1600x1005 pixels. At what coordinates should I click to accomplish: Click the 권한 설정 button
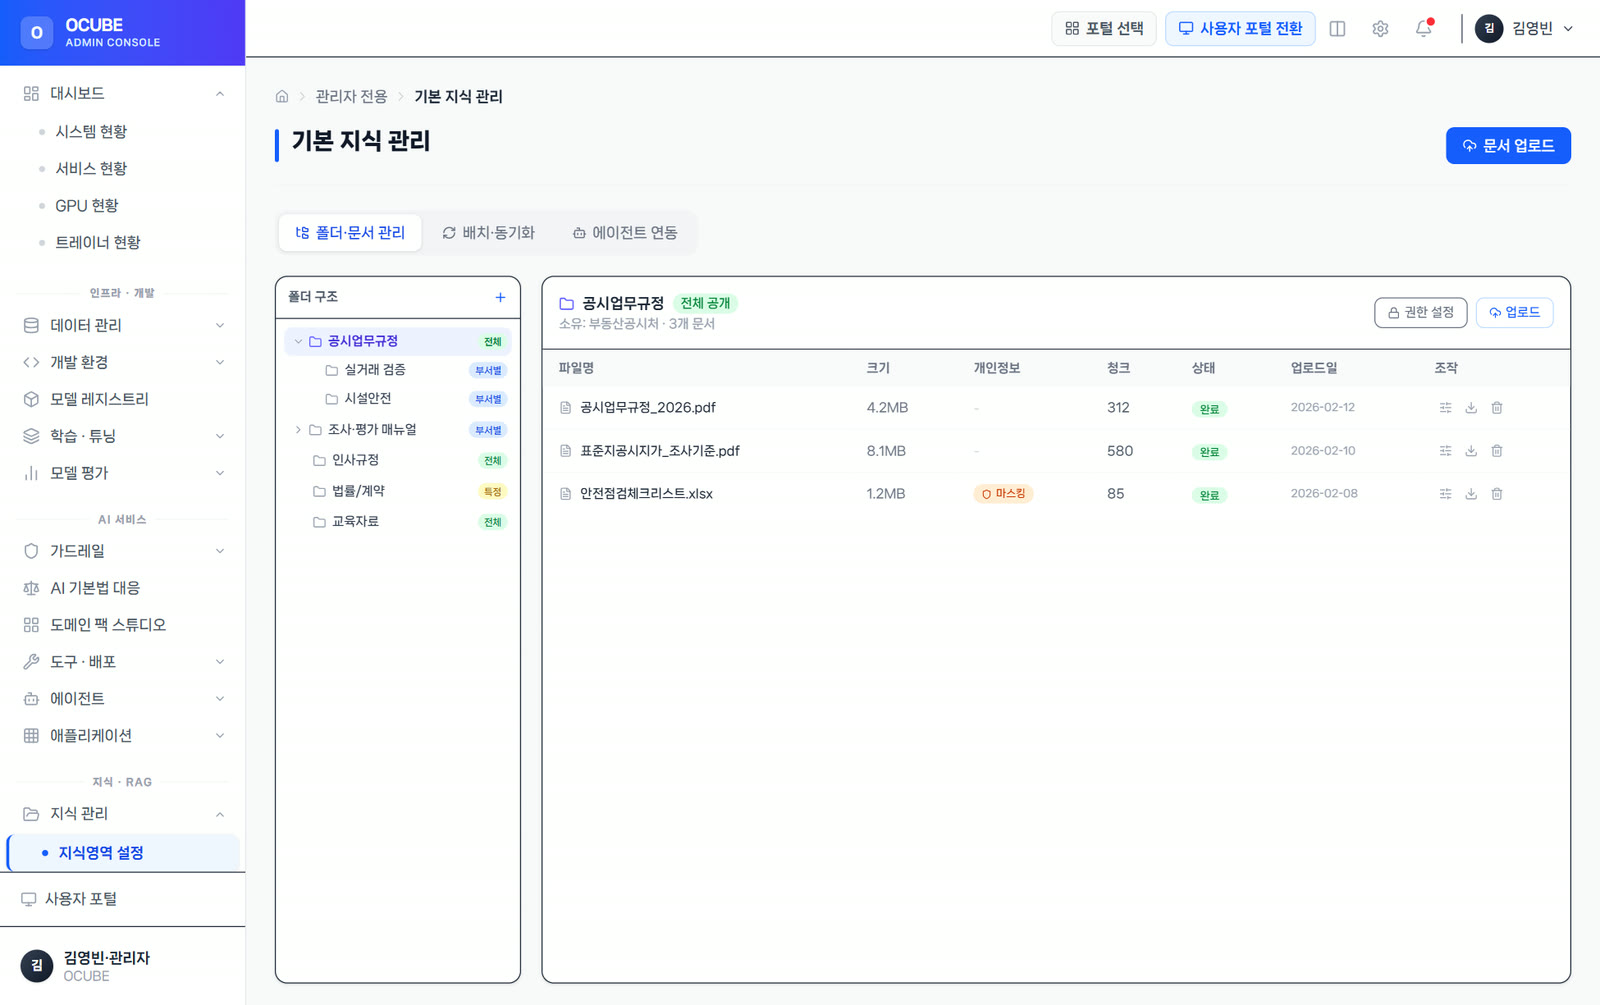point(1421,313)
